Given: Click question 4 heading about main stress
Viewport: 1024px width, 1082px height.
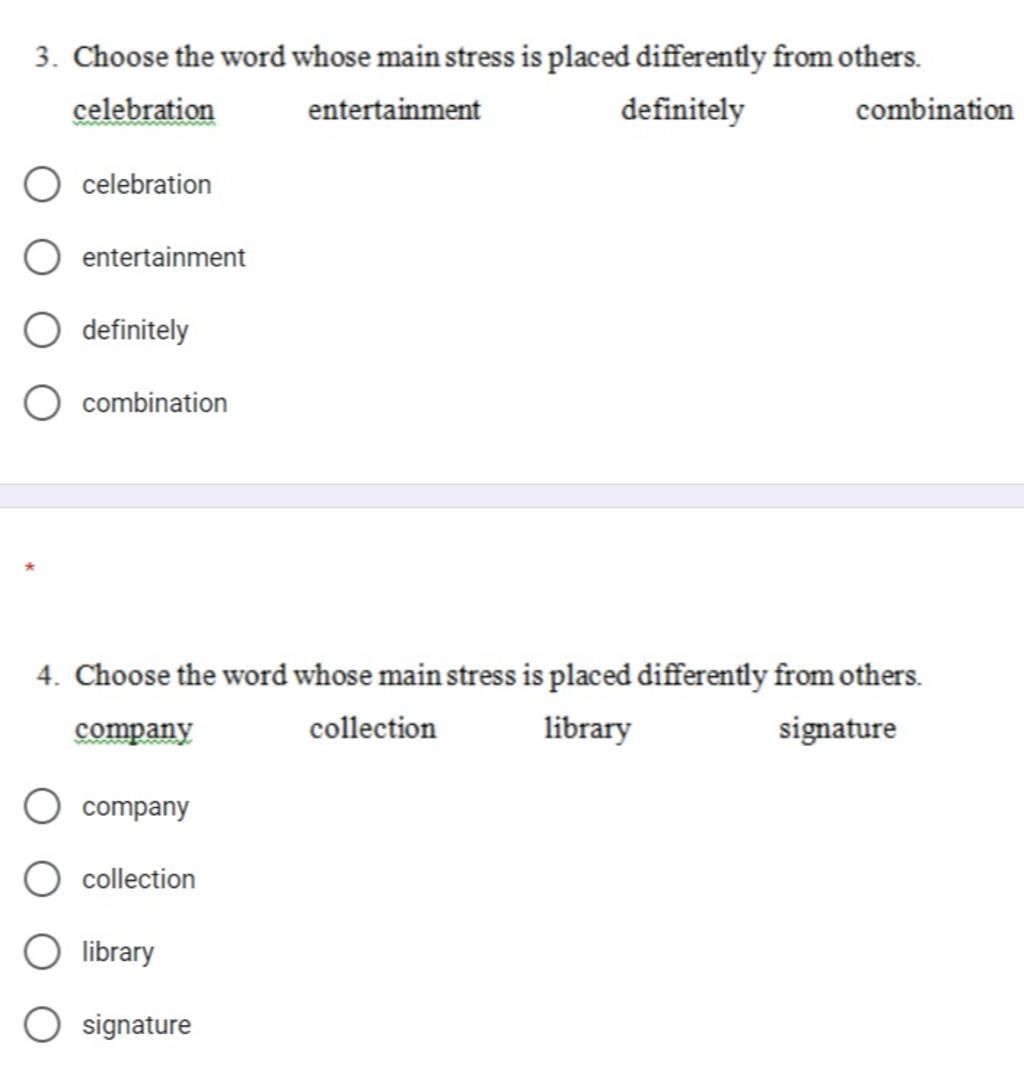Looking at the screenshot, I should [x=480, y=676].
